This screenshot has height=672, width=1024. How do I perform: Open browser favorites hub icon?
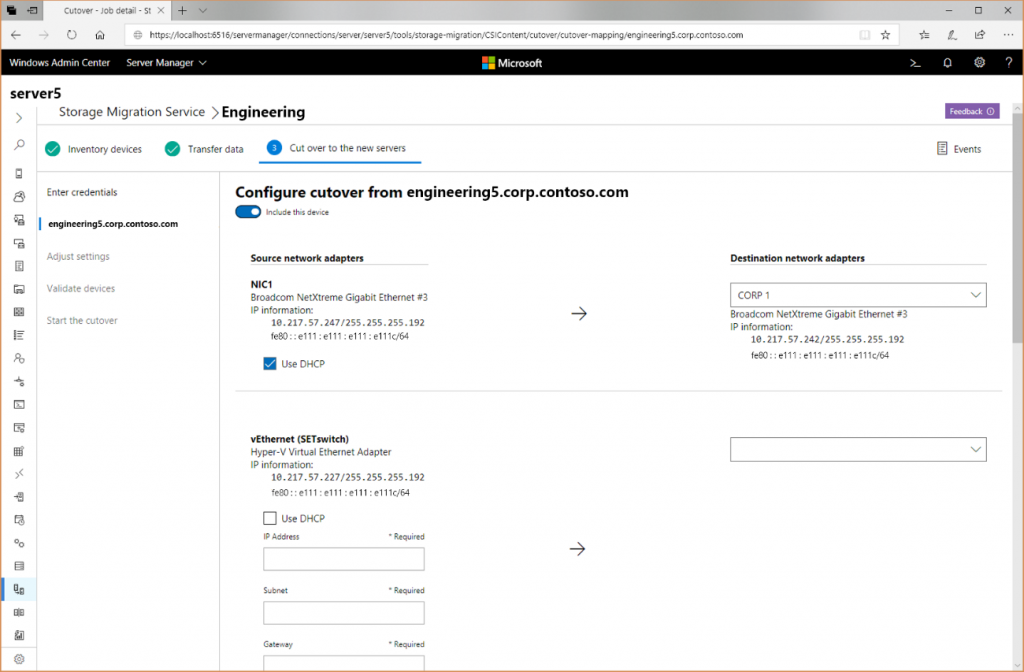pyautogui.click(x=924, y=35)
